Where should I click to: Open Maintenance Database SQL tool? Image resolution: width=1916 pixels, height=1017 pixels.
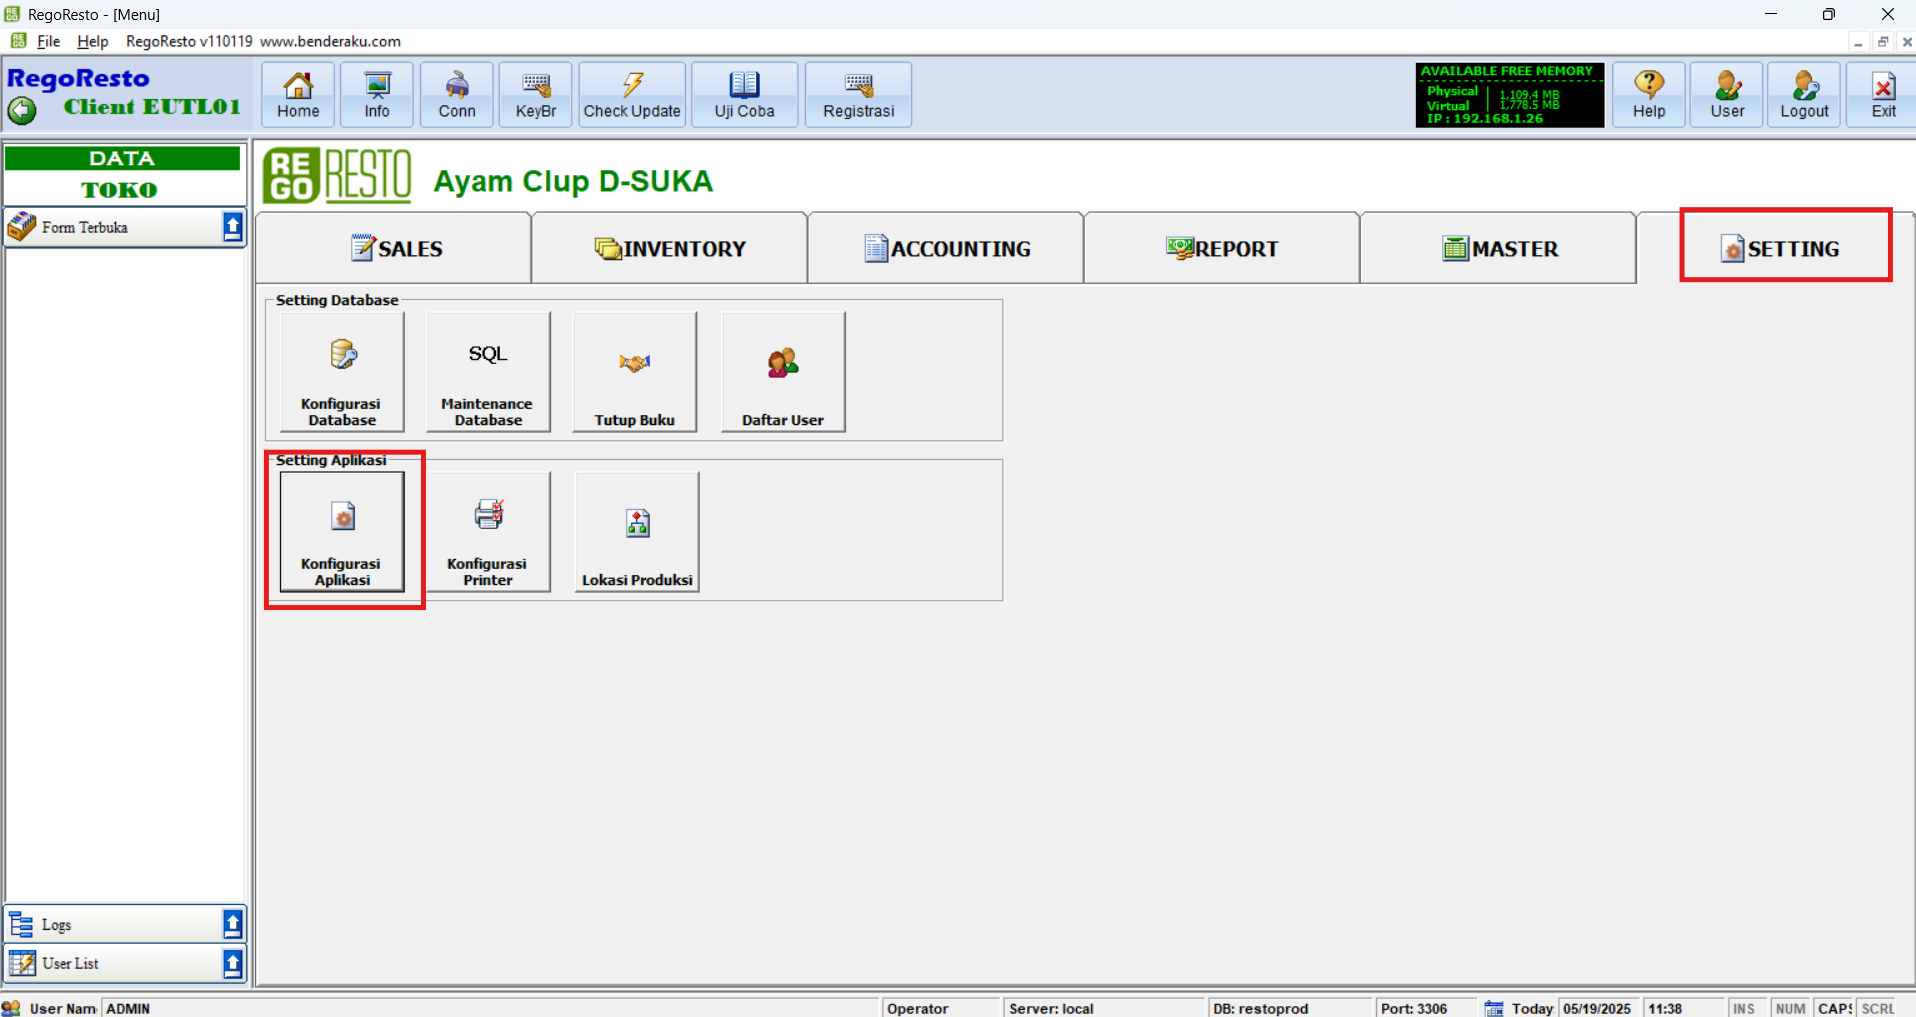coord(488,372)
